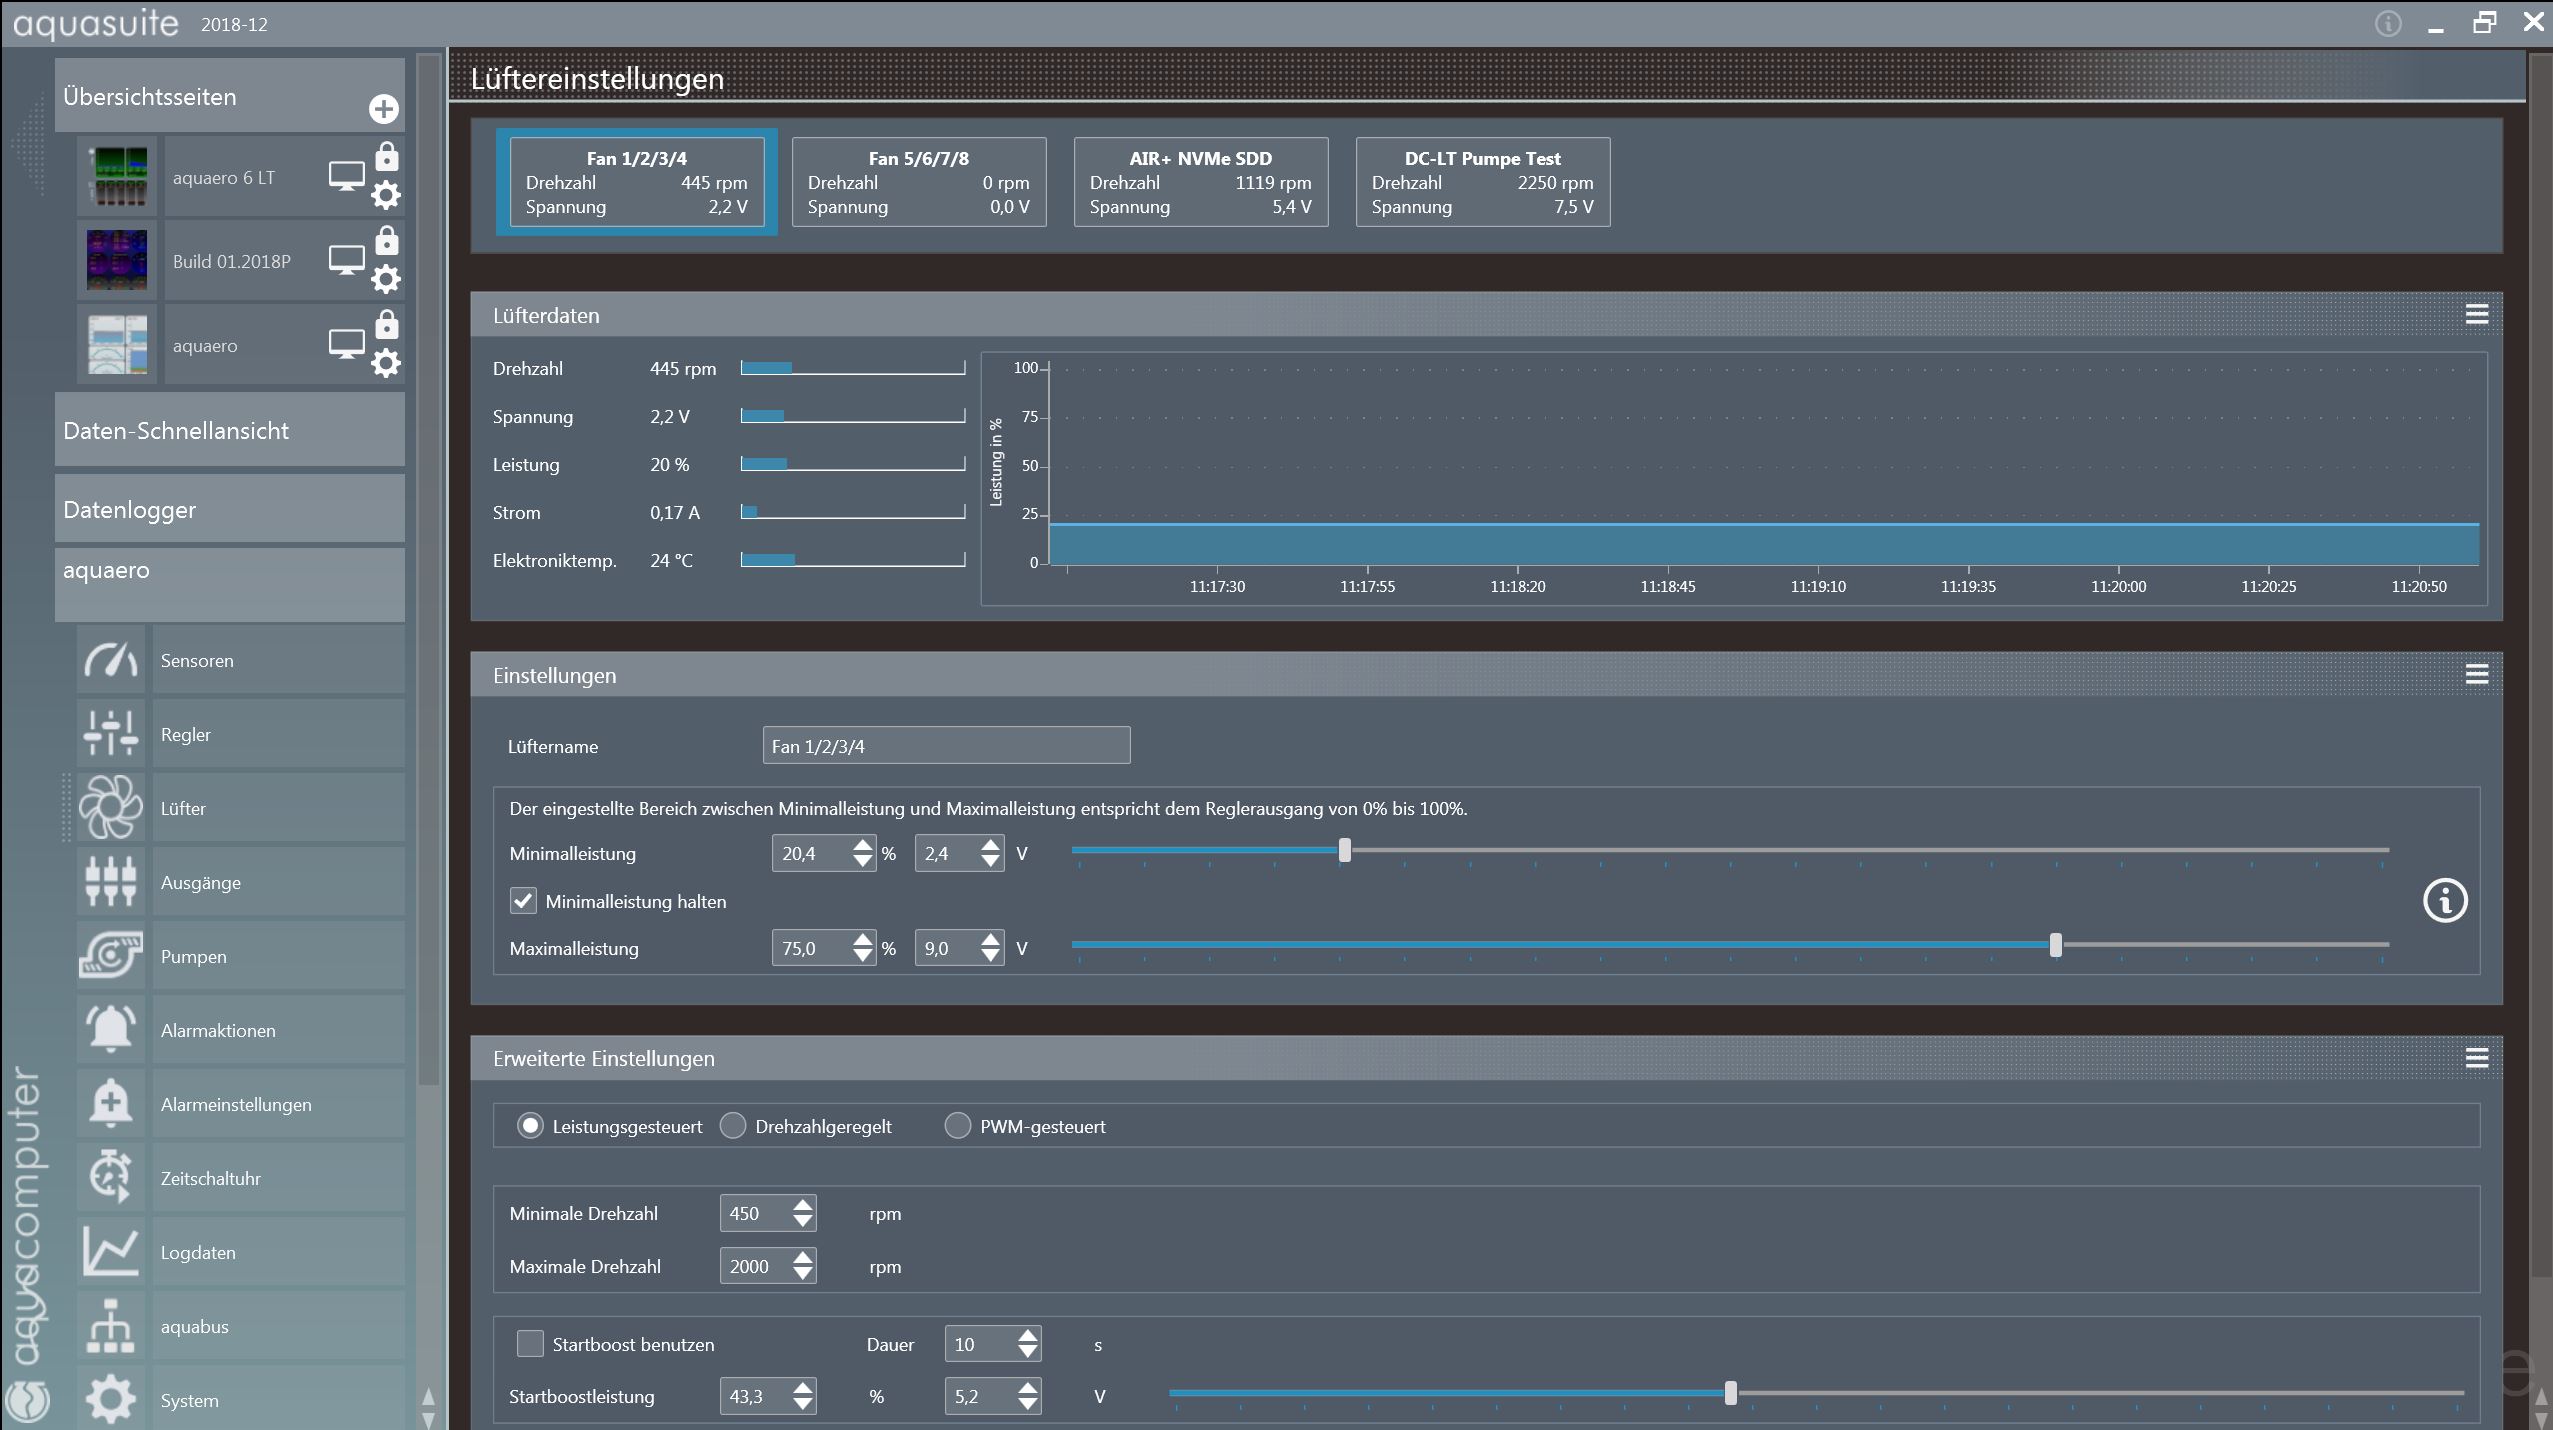This screenshot has width=2553, height=1430.
Task: Click lock icon for aquaero overview page
Action: click(x=387, y=325)
